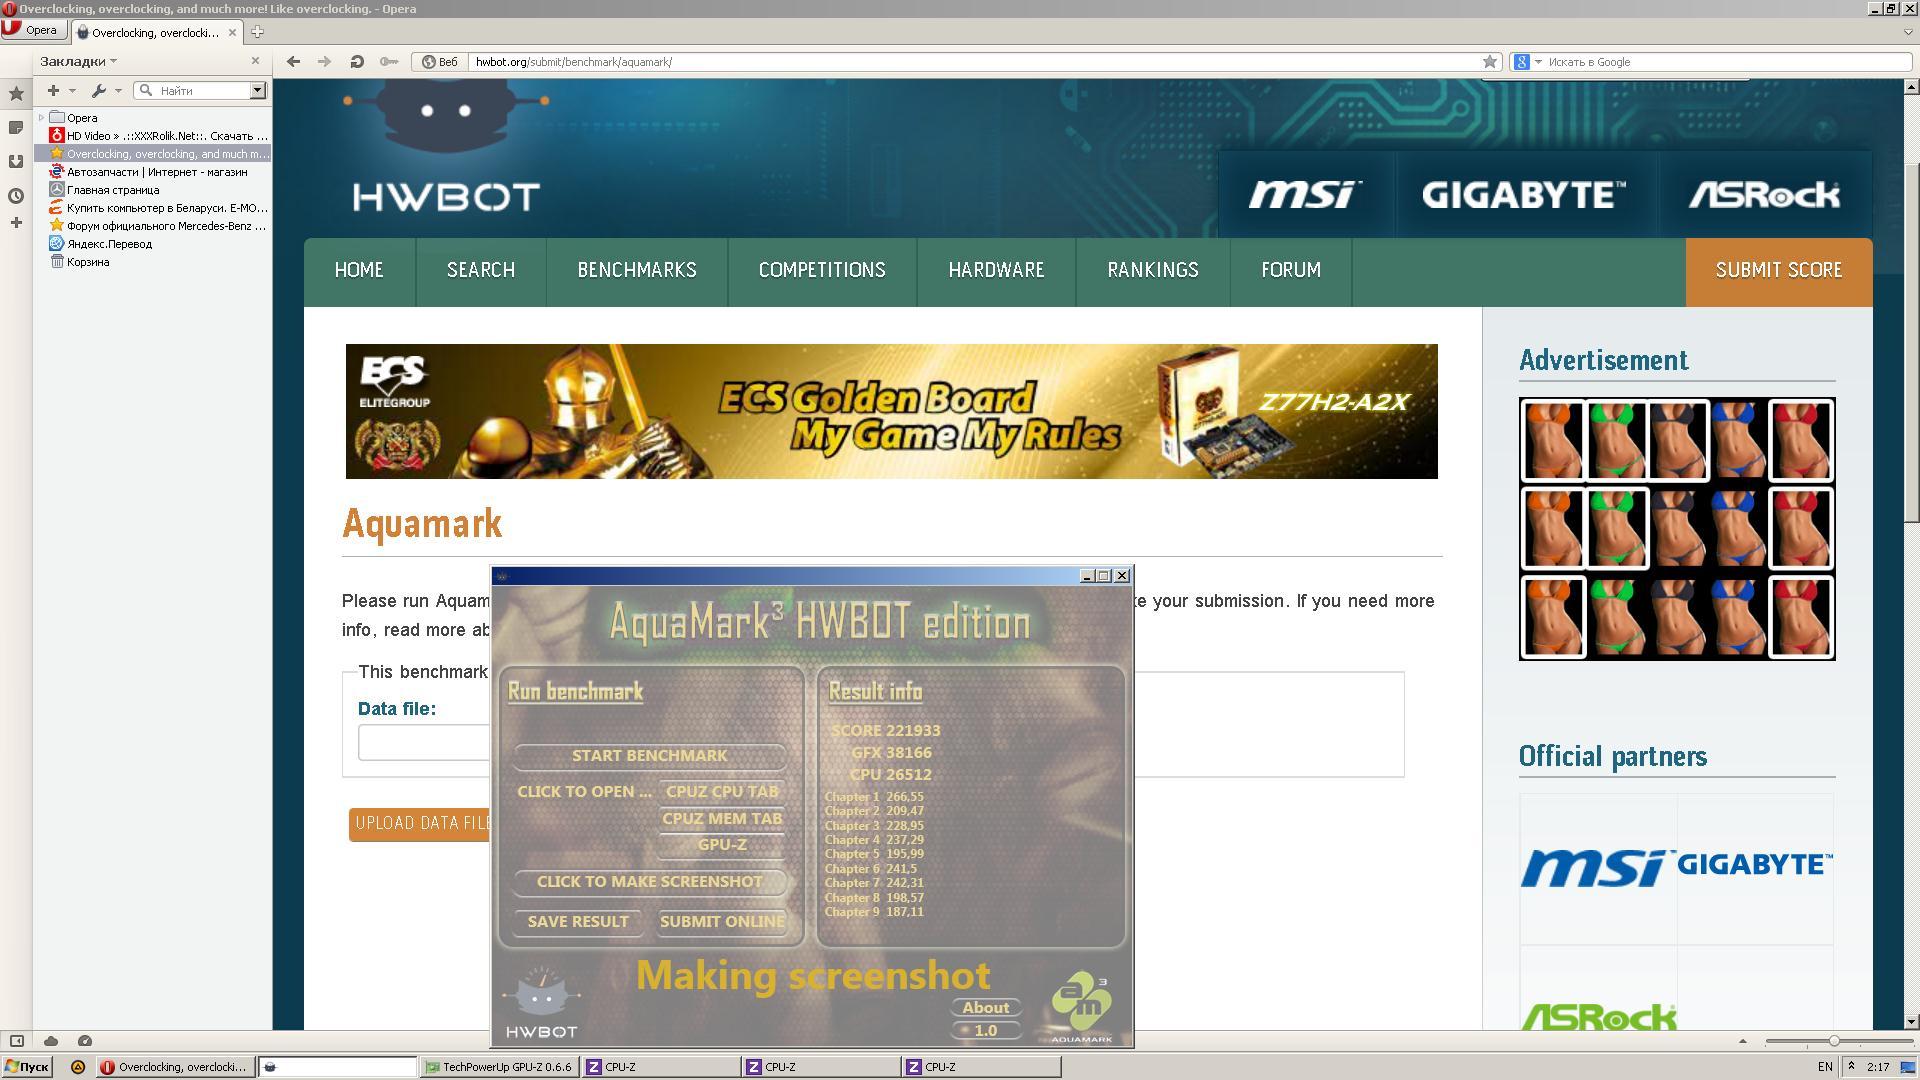This screenshot has width=1920, height=1080.
Task: Click START BENCHMARK in AquaMark
Action: 650,756
